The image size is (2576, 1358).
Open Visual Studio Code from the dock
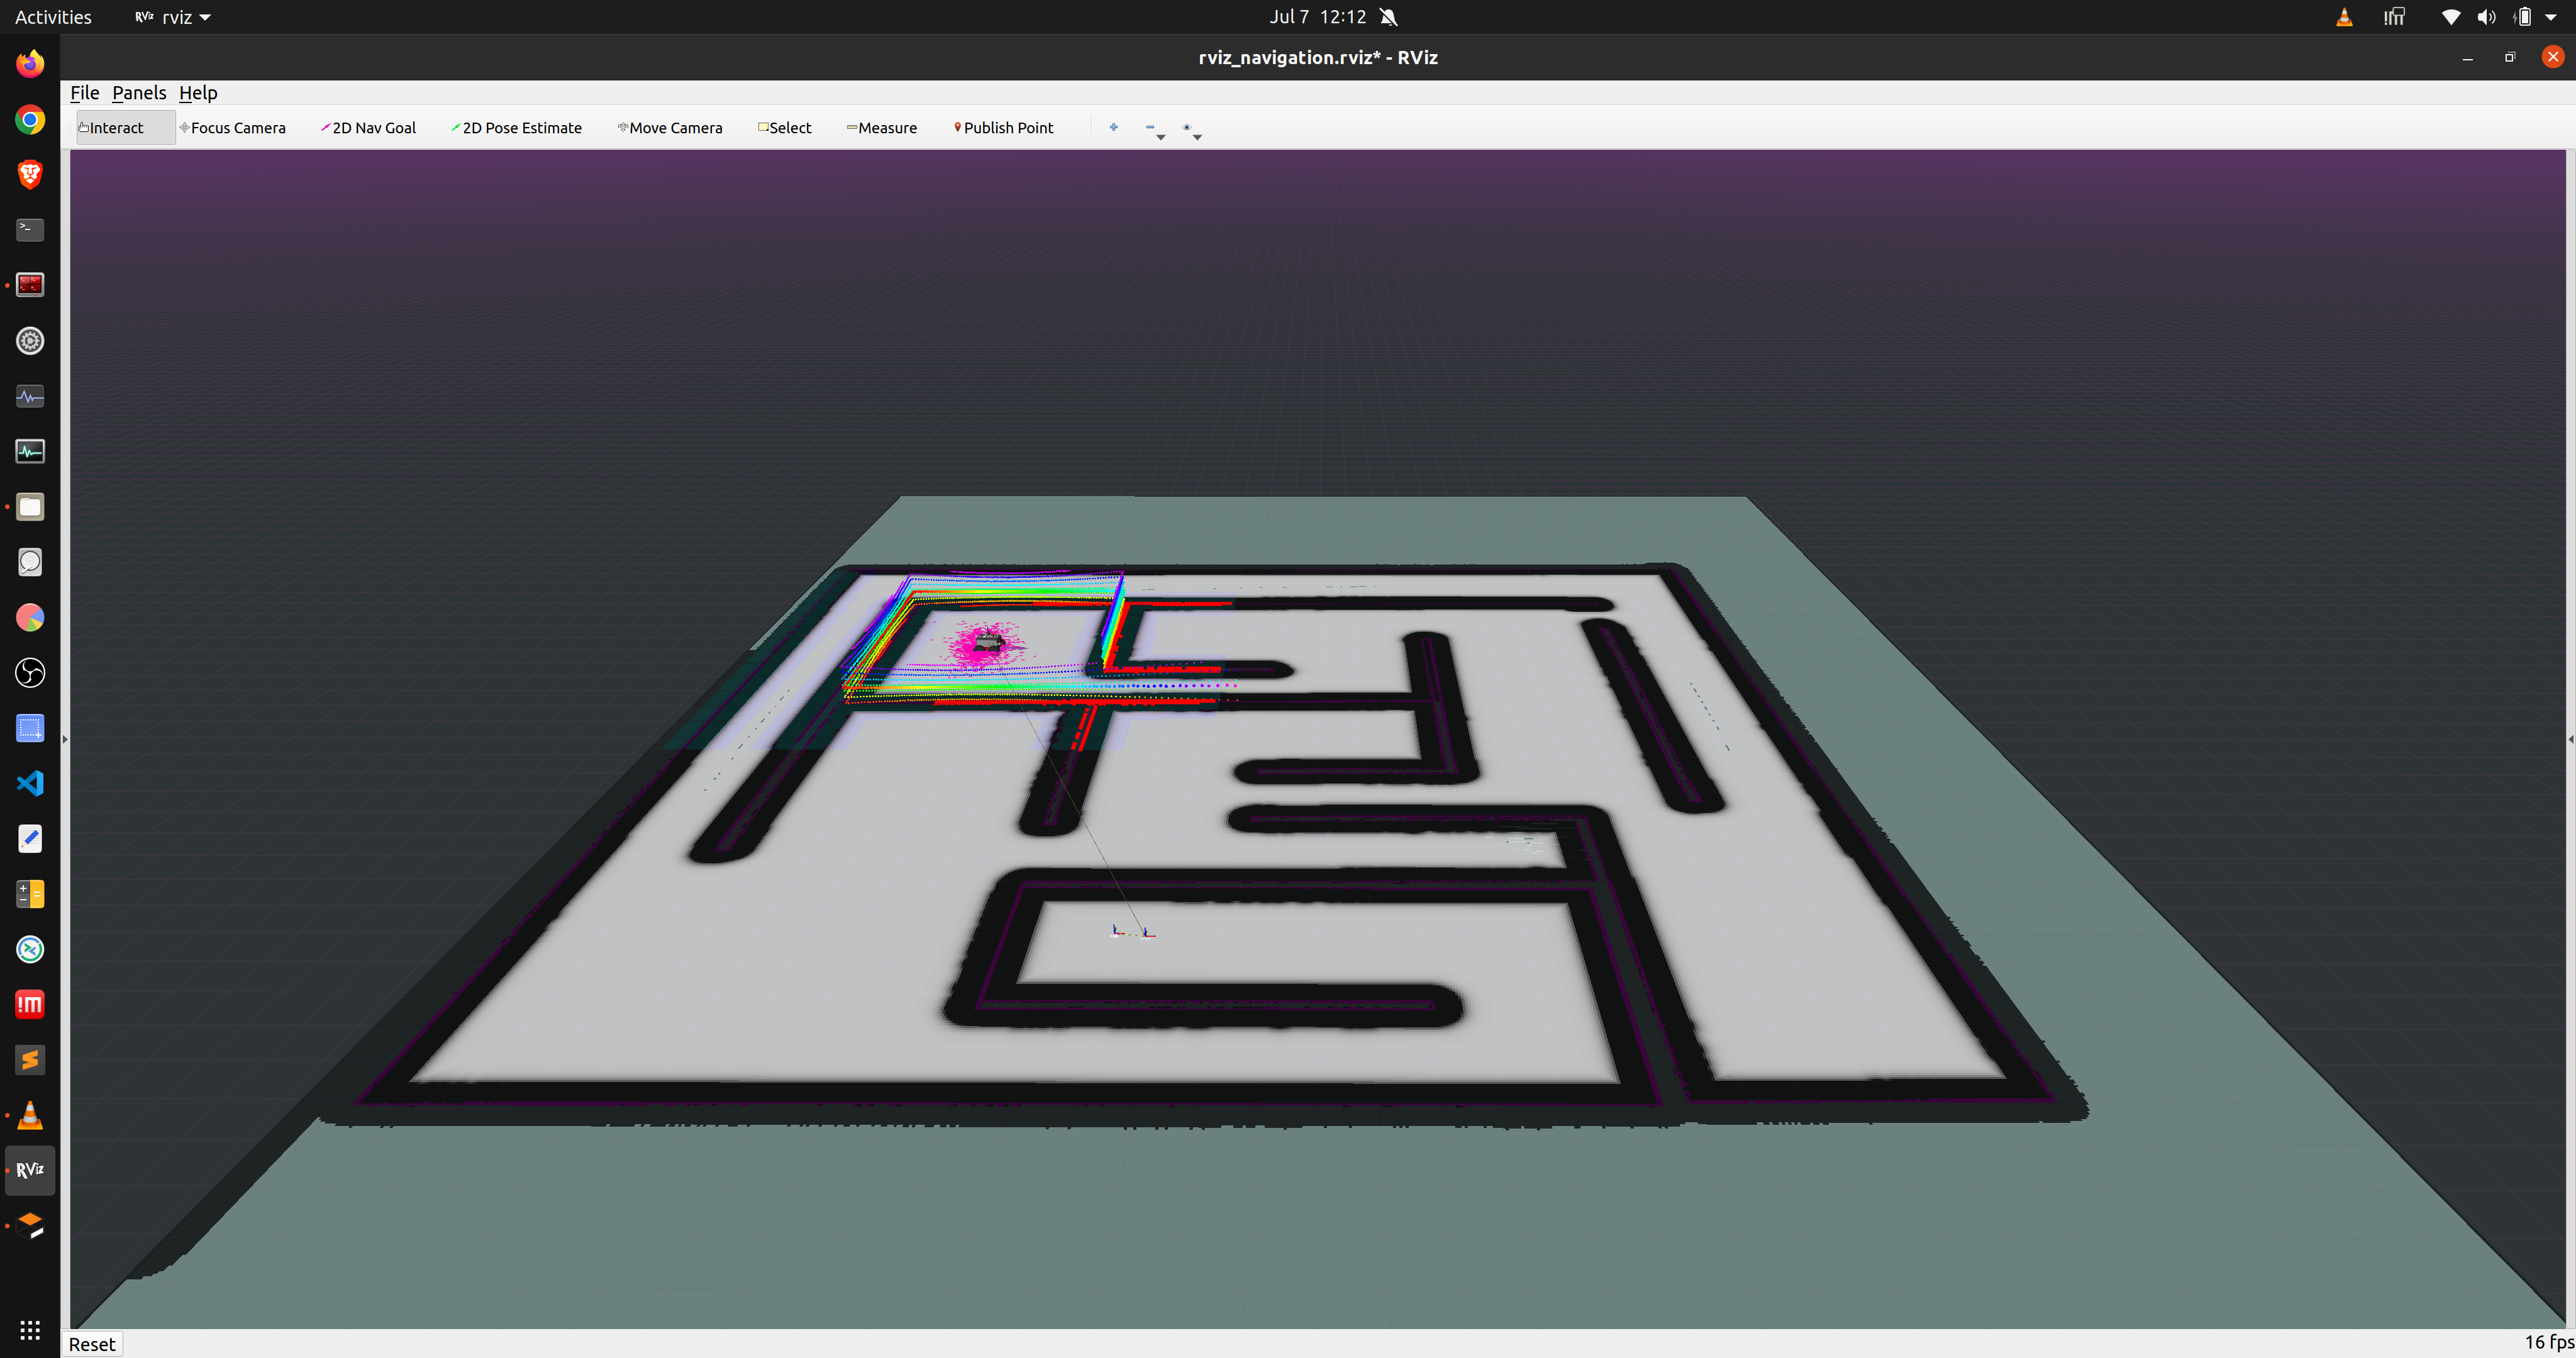pyautogui.click(x=30, y=783)
